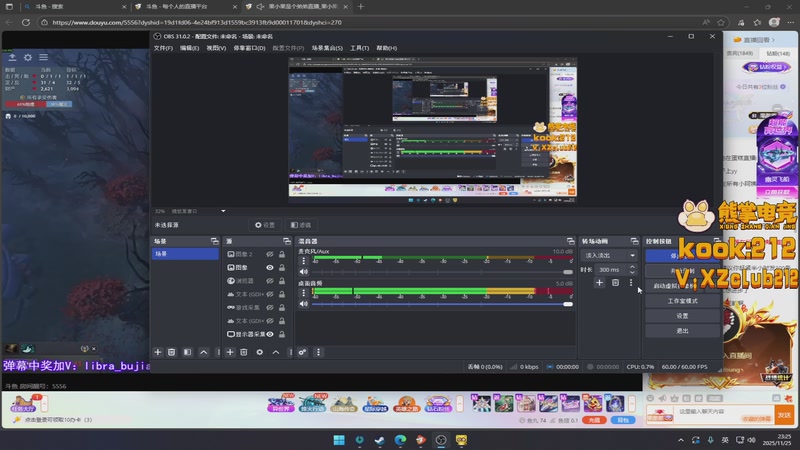Image resolution: width=800 pixels, height=450 pixels.
Task: Open transition three-dot properties menu
Action: point(631,283)
